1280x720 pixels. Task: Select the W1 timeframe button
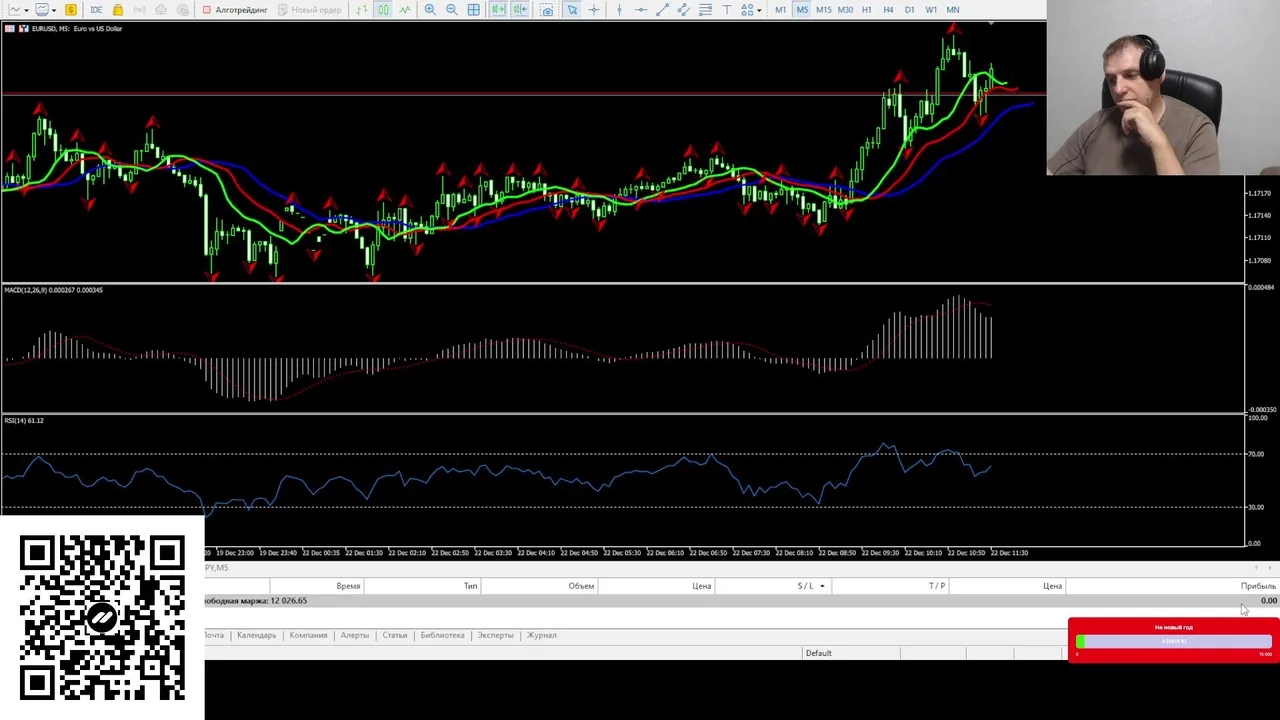[x=931, y=9]
